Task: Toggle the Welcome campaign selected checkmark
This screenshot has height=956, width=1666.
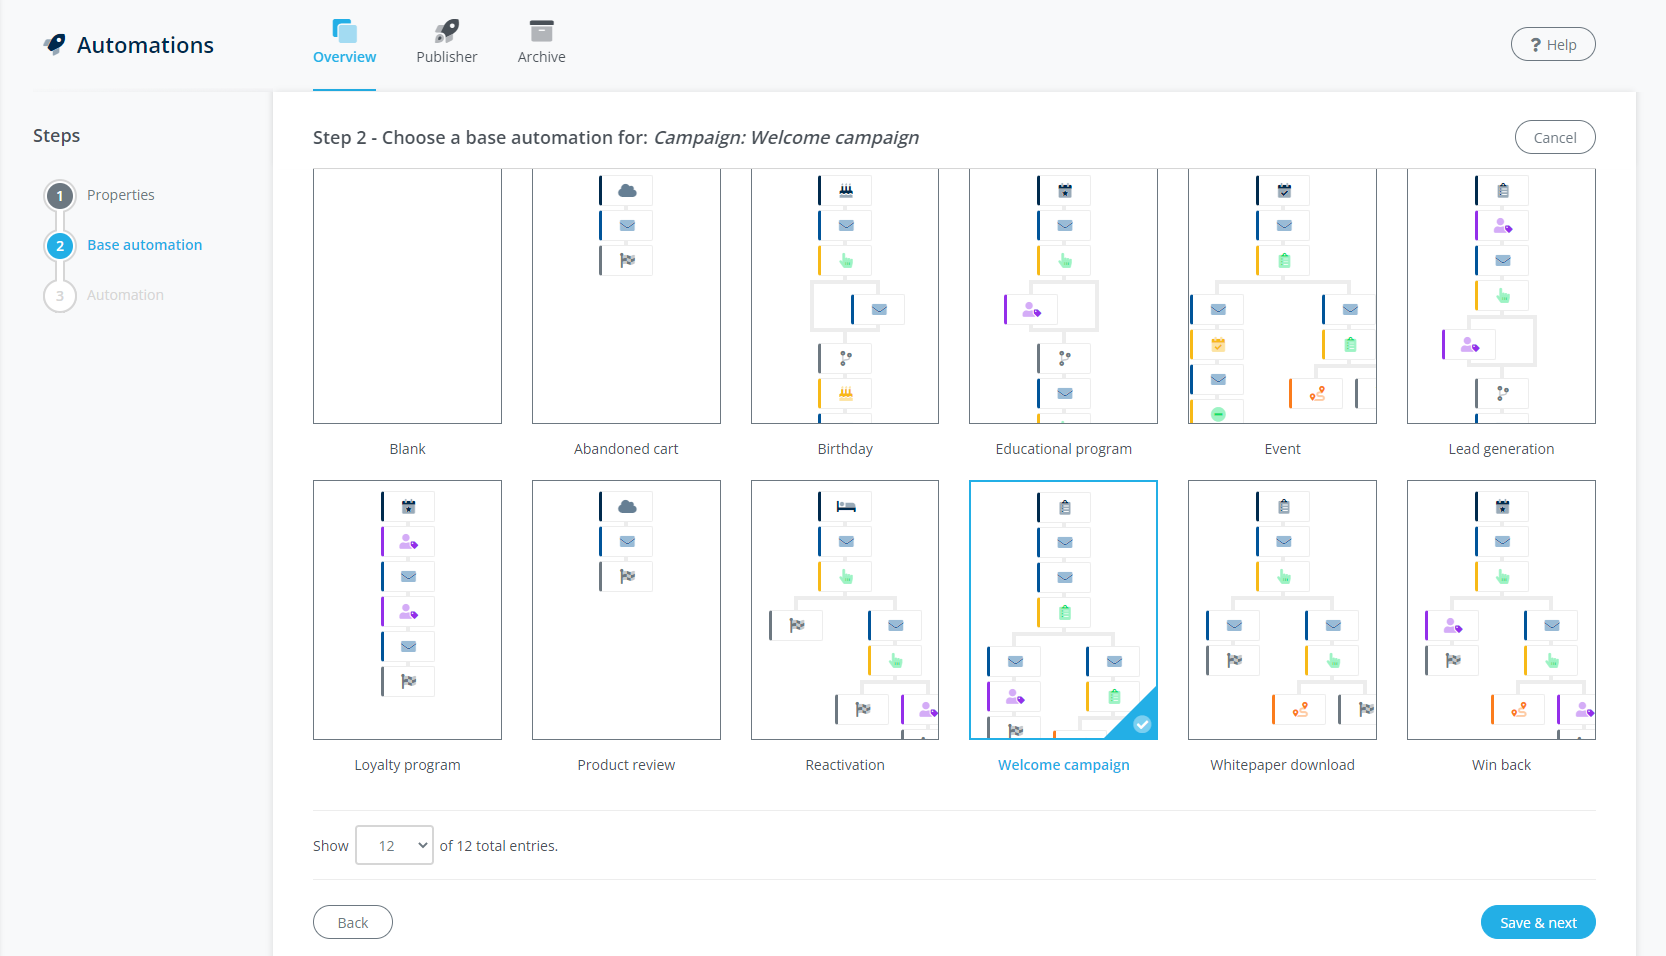Action: [x=1142, y=724]
